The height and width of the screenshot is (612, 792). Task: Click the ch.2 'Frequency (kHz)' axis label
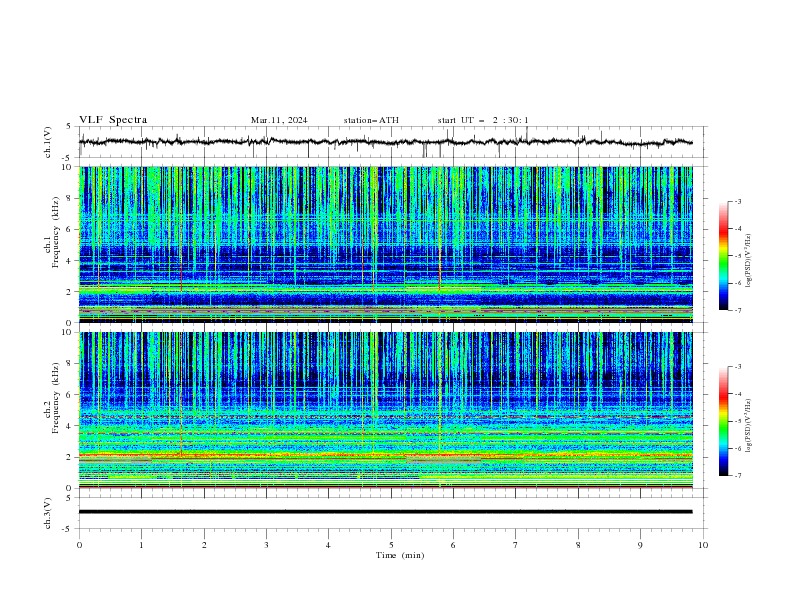click(x=56, y=396)
